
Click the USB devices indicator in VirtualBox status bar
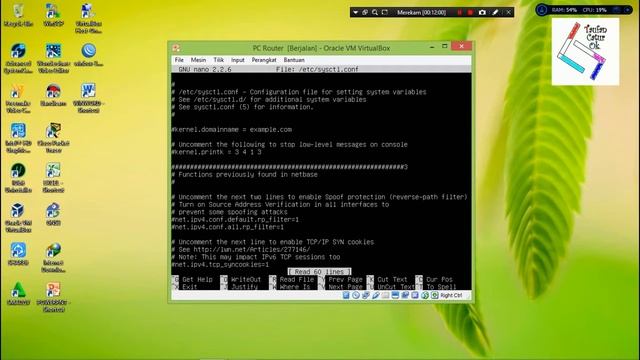click(376, 295)
